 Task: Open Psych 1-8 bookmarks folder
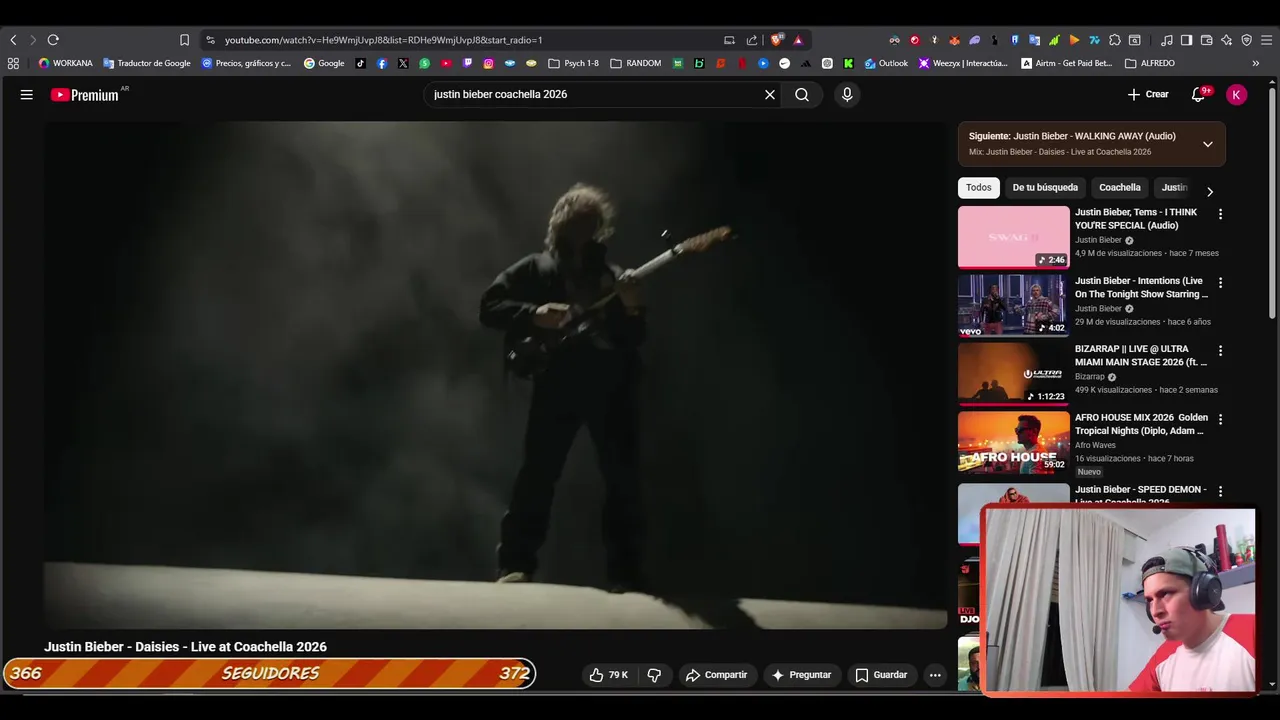[574, 63]
